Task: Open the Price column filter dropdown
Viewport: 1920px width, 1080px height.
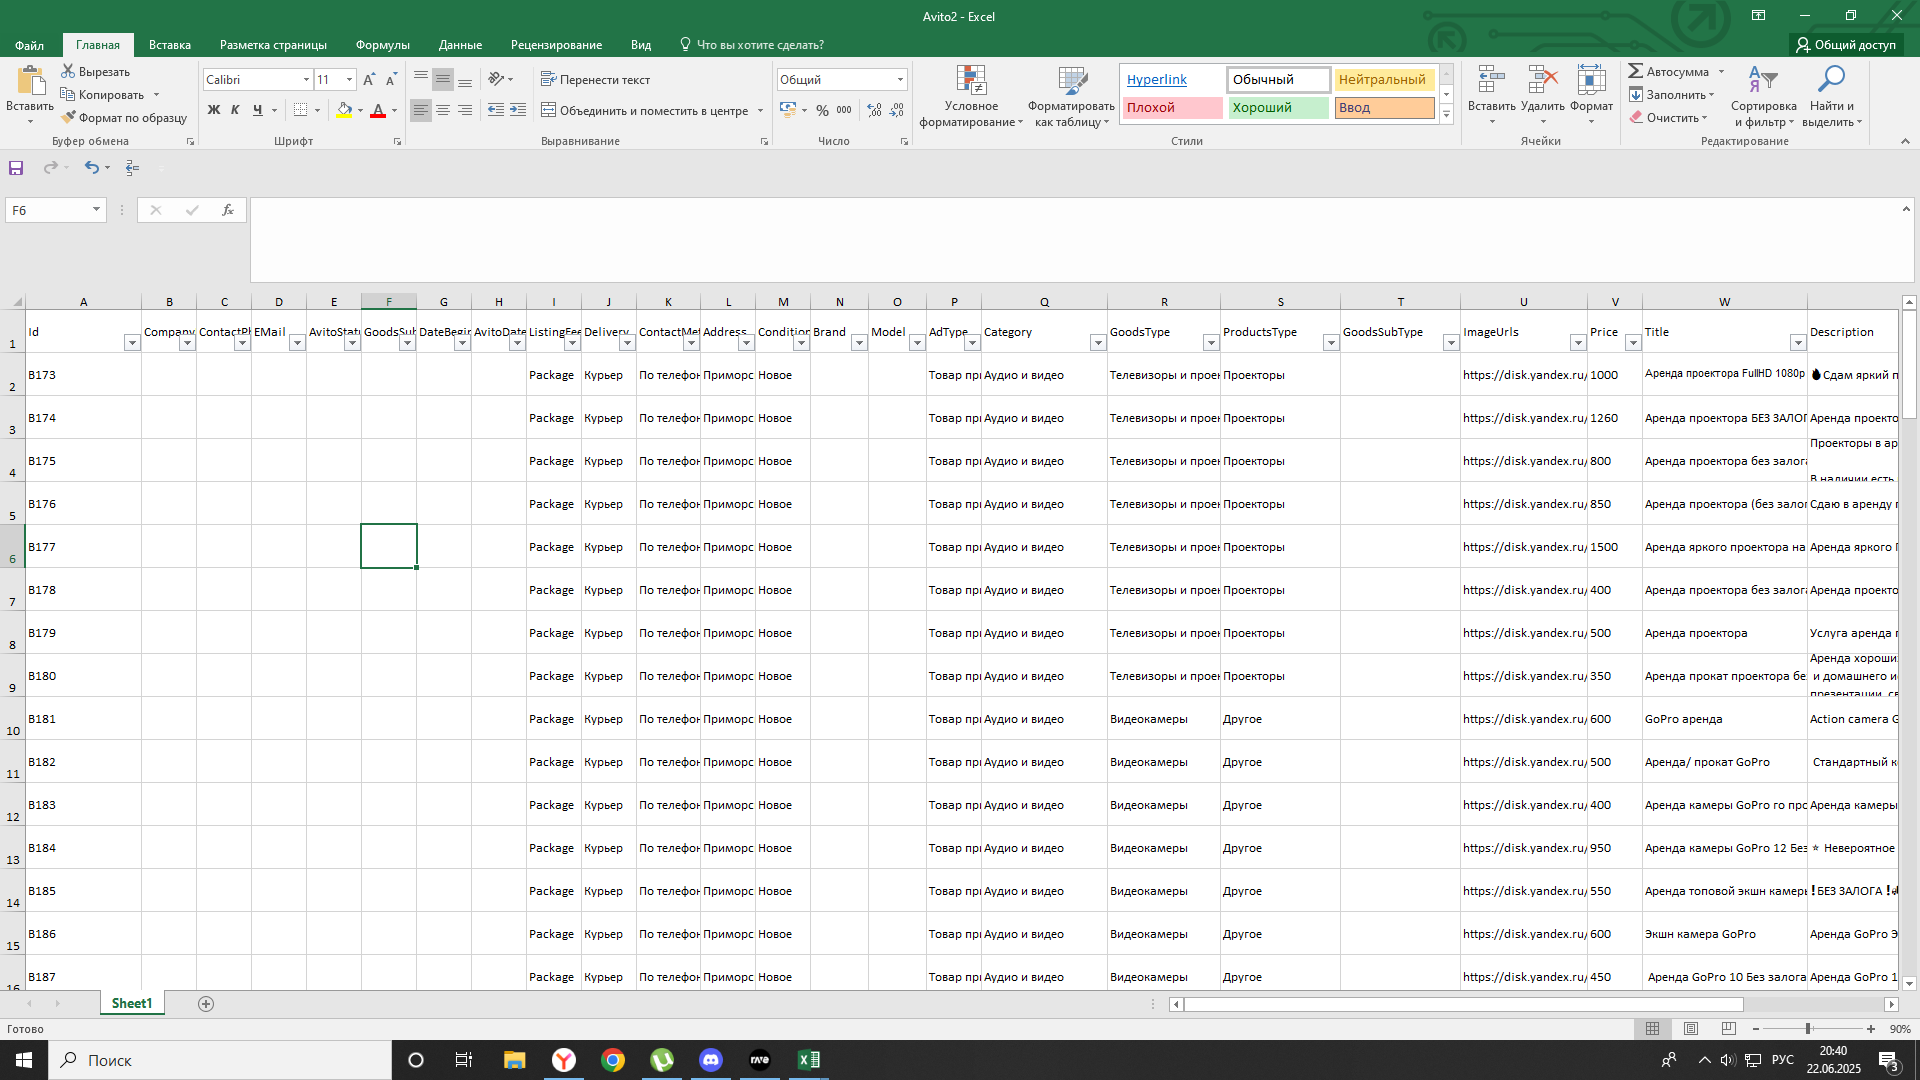Action: (x=1633, y=343)
